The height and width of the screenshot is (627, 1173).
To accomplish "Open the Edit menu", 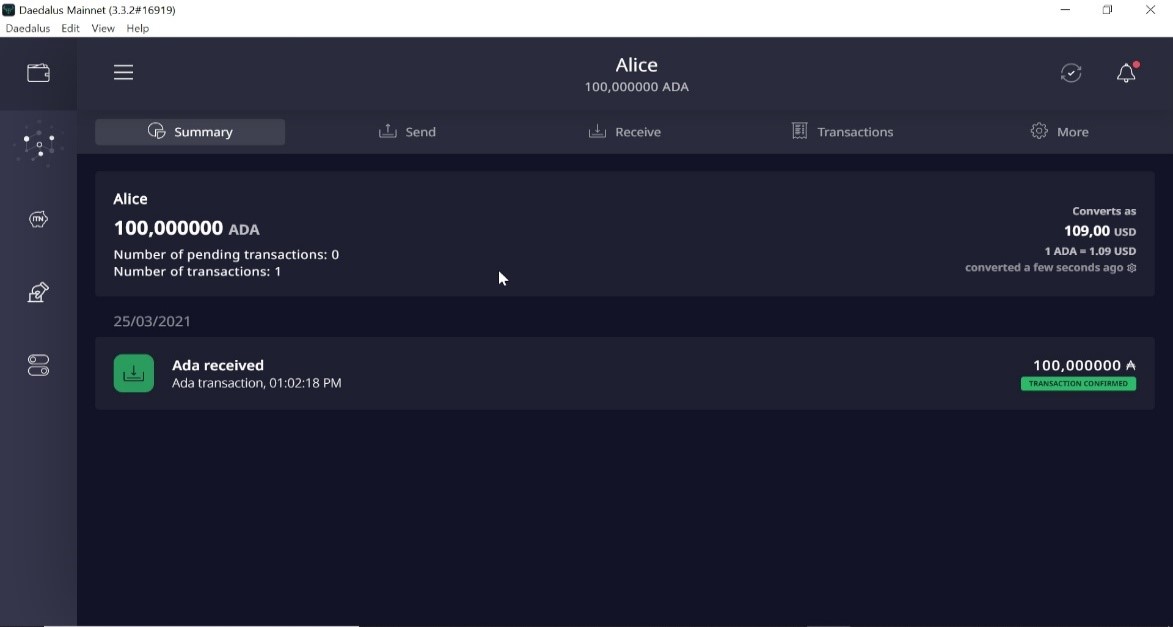I will coord(70,28).
